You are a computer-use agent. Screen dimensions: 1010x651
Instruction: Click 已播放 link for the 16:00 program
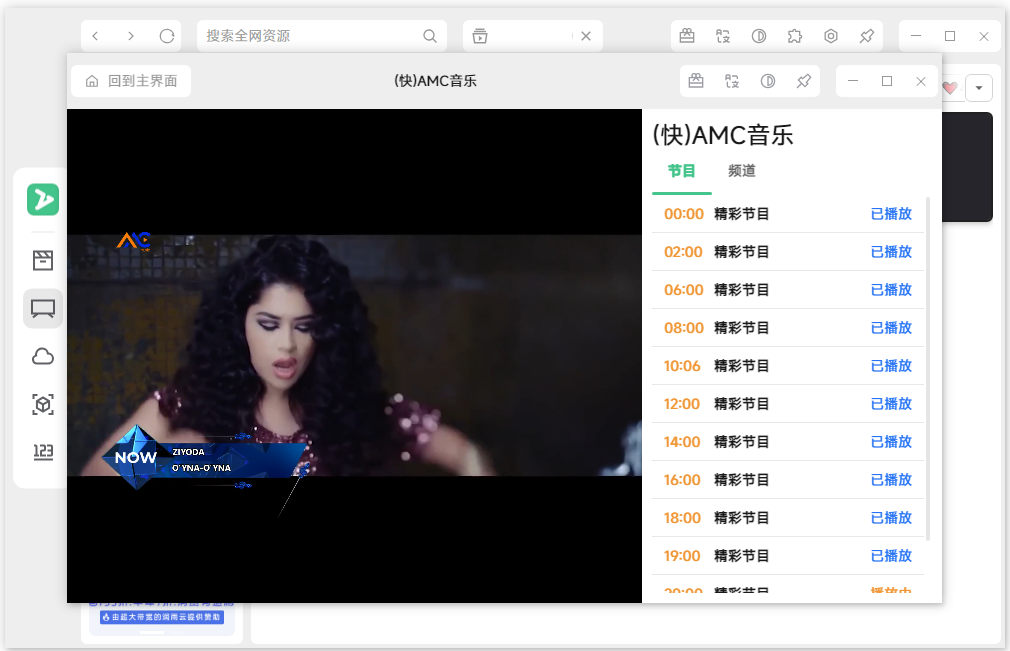tap(891, 480)
